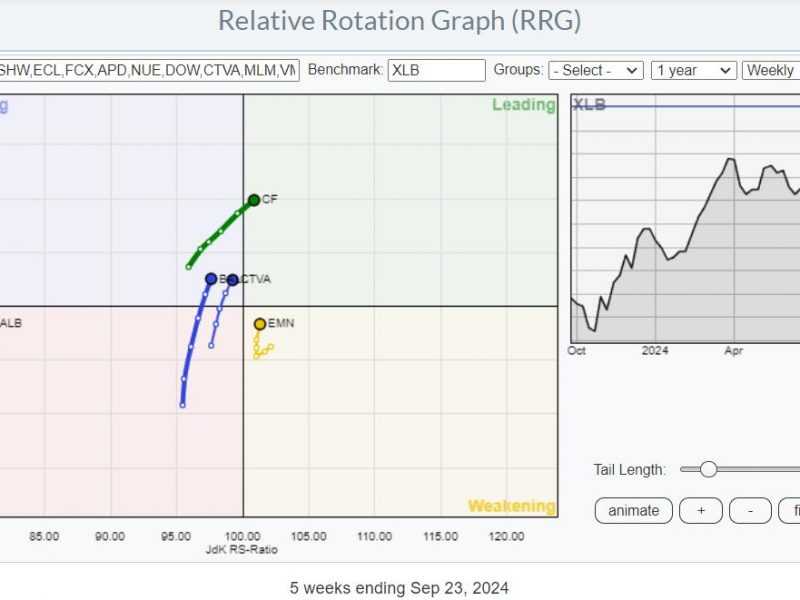Click the EMN yellow head marker
The height and width of the screenshot is (600, 800).
[x=260, y=324]
